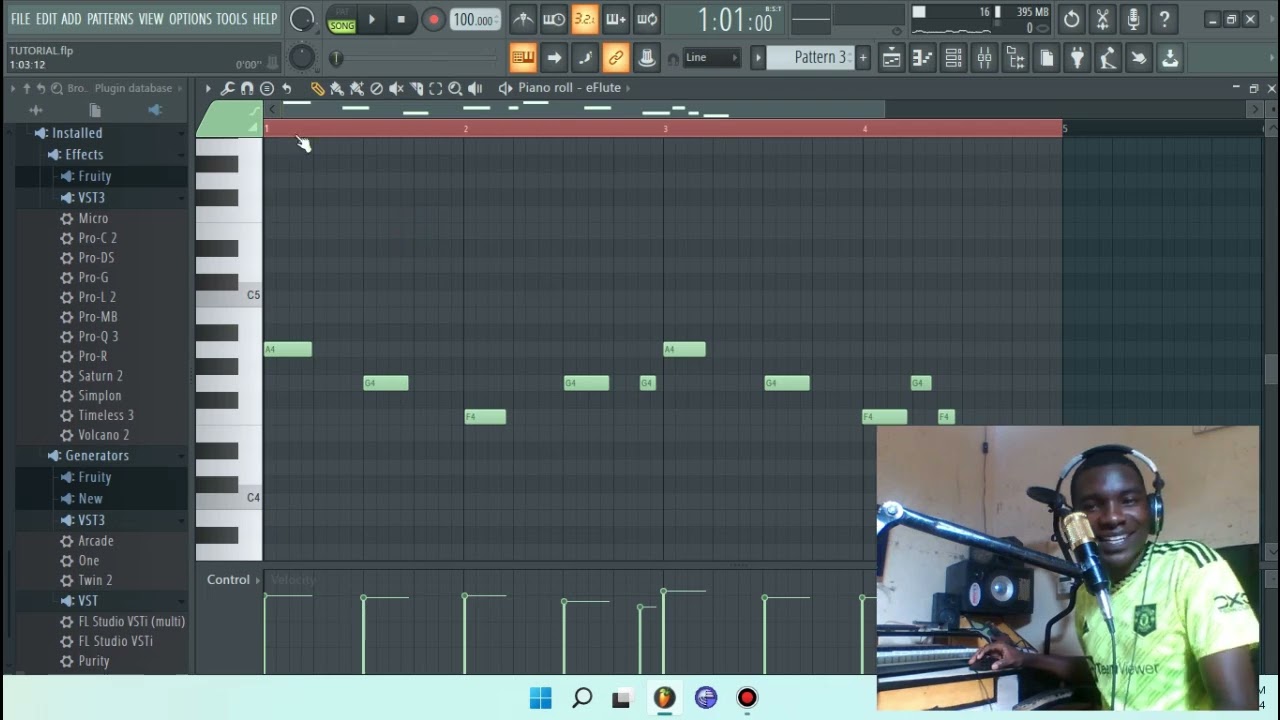Click the bar 3 marker on timeline ruler

(x=665, y=129)
